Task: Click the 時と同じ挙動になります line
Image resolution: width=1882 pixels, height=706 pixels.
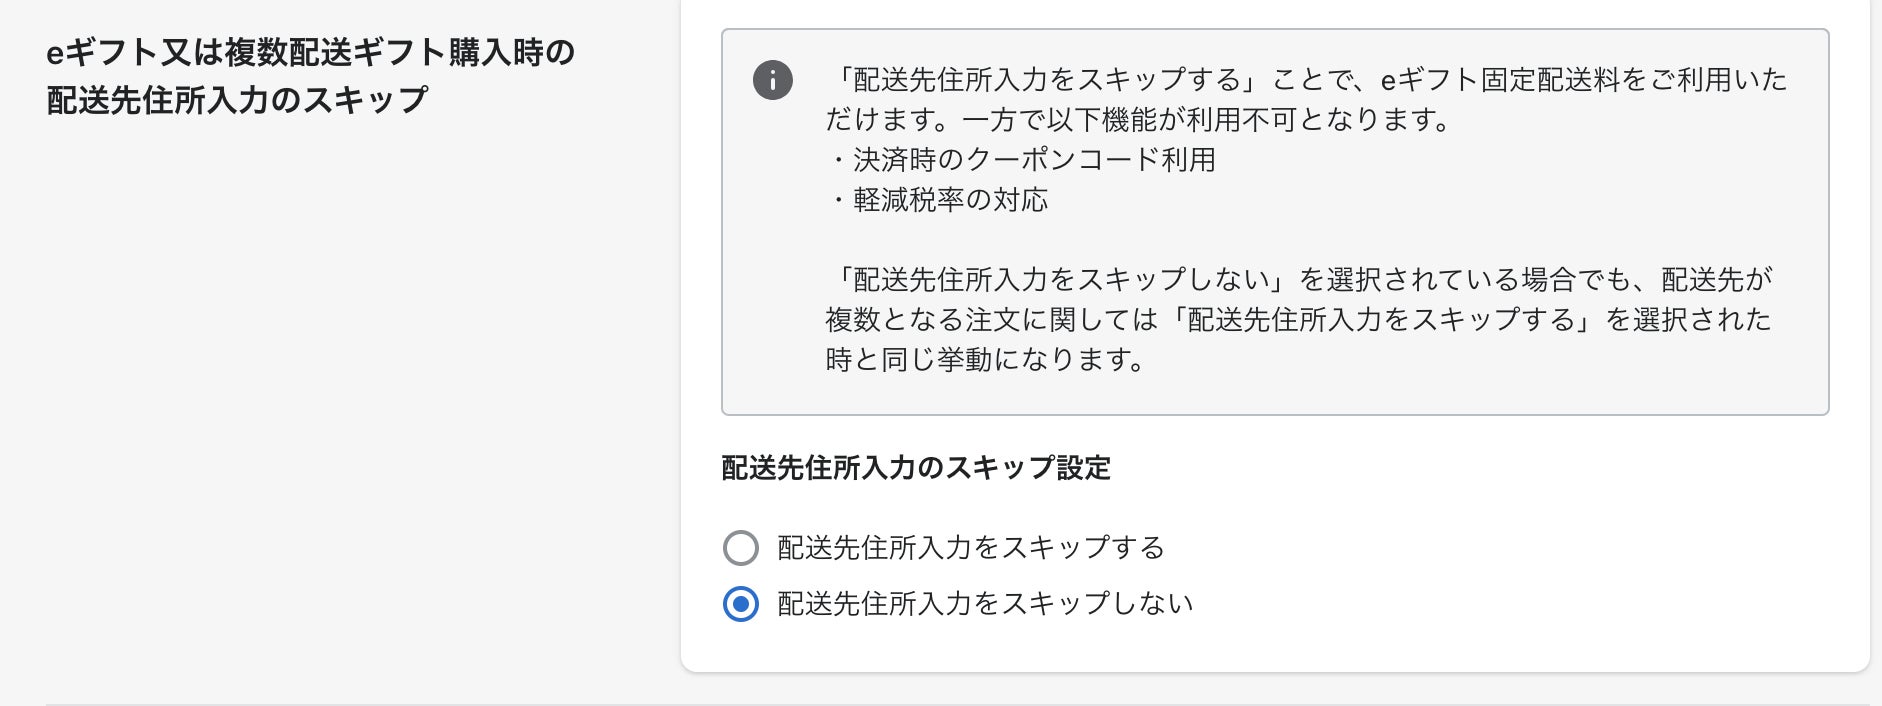Action: [986, 359]
